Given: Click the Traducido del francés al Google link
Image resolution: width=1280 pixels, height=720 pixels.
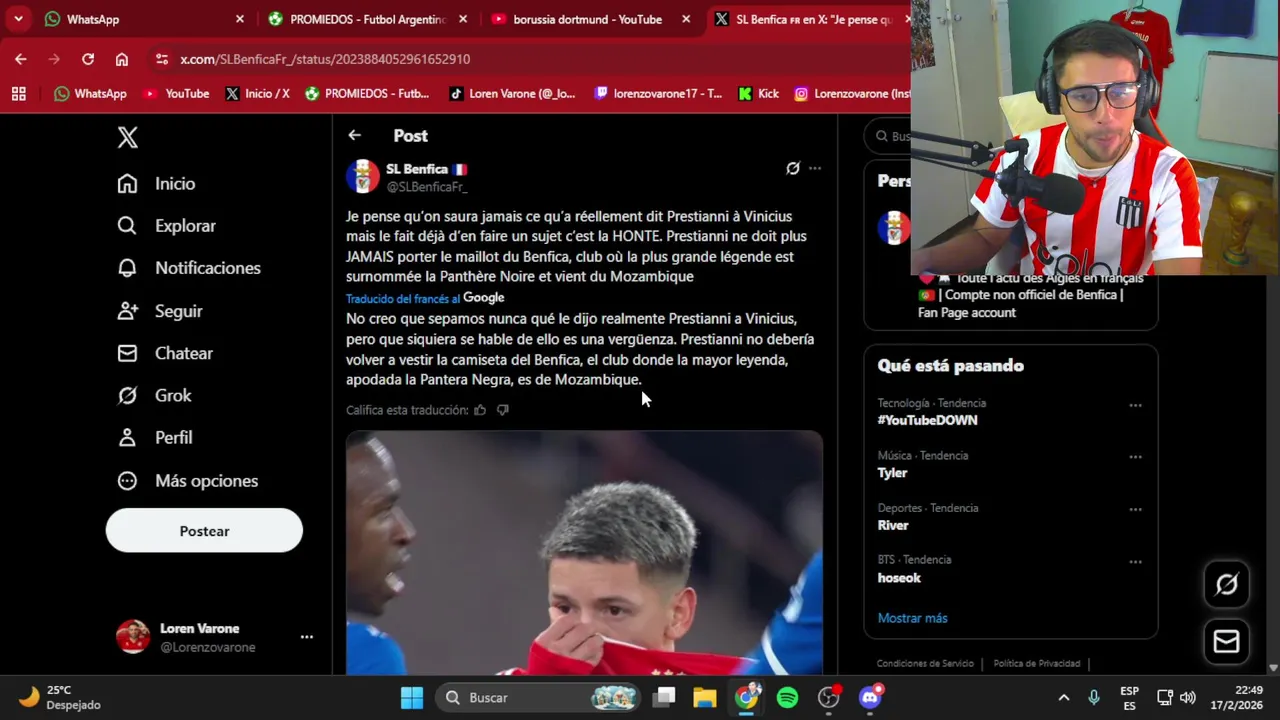Looking at the screenshot, I should point(425,298).
